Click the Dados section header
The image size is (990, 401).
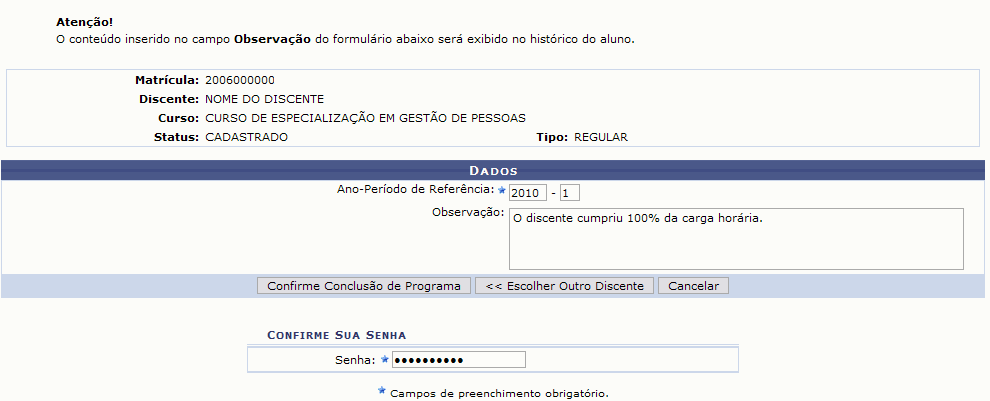(x=494, y=171)
